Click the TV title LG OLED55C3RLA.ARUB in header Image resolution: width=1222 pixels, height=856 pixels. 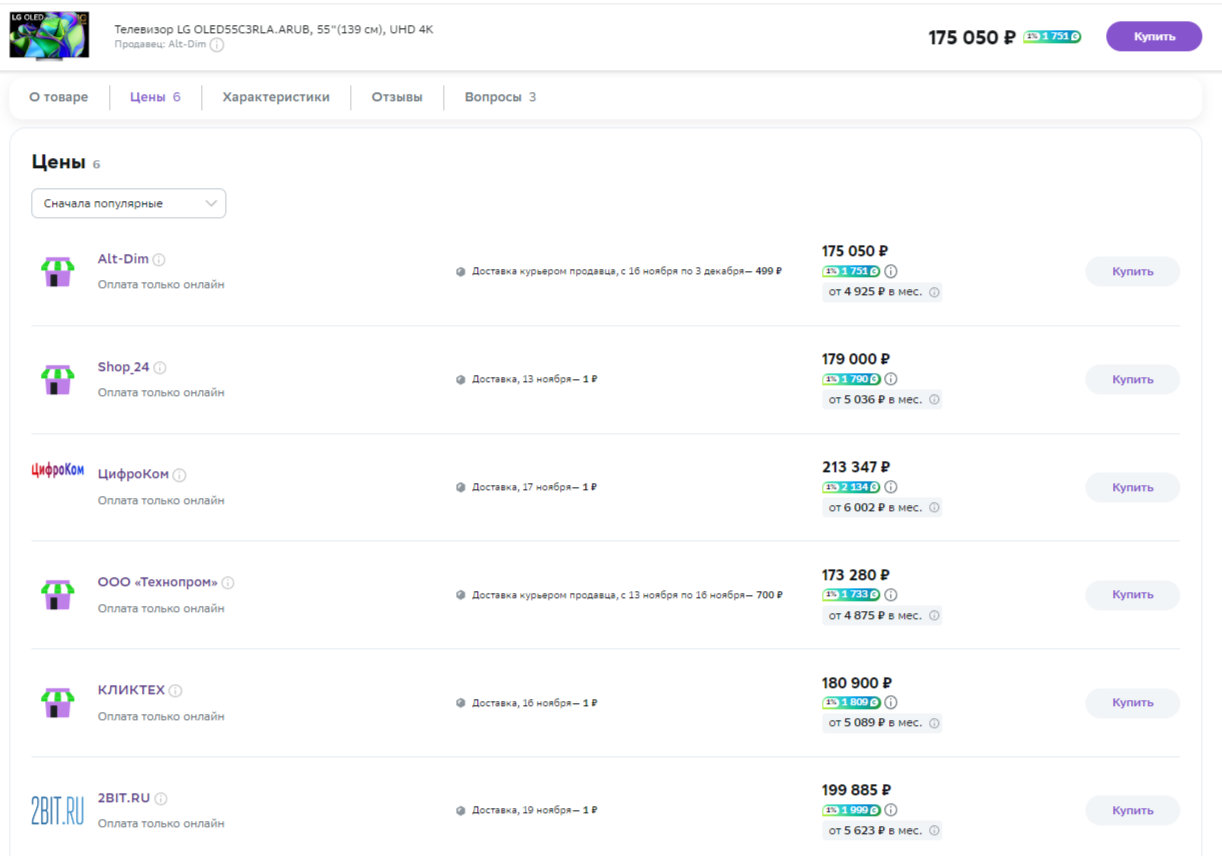coord(274,29)
